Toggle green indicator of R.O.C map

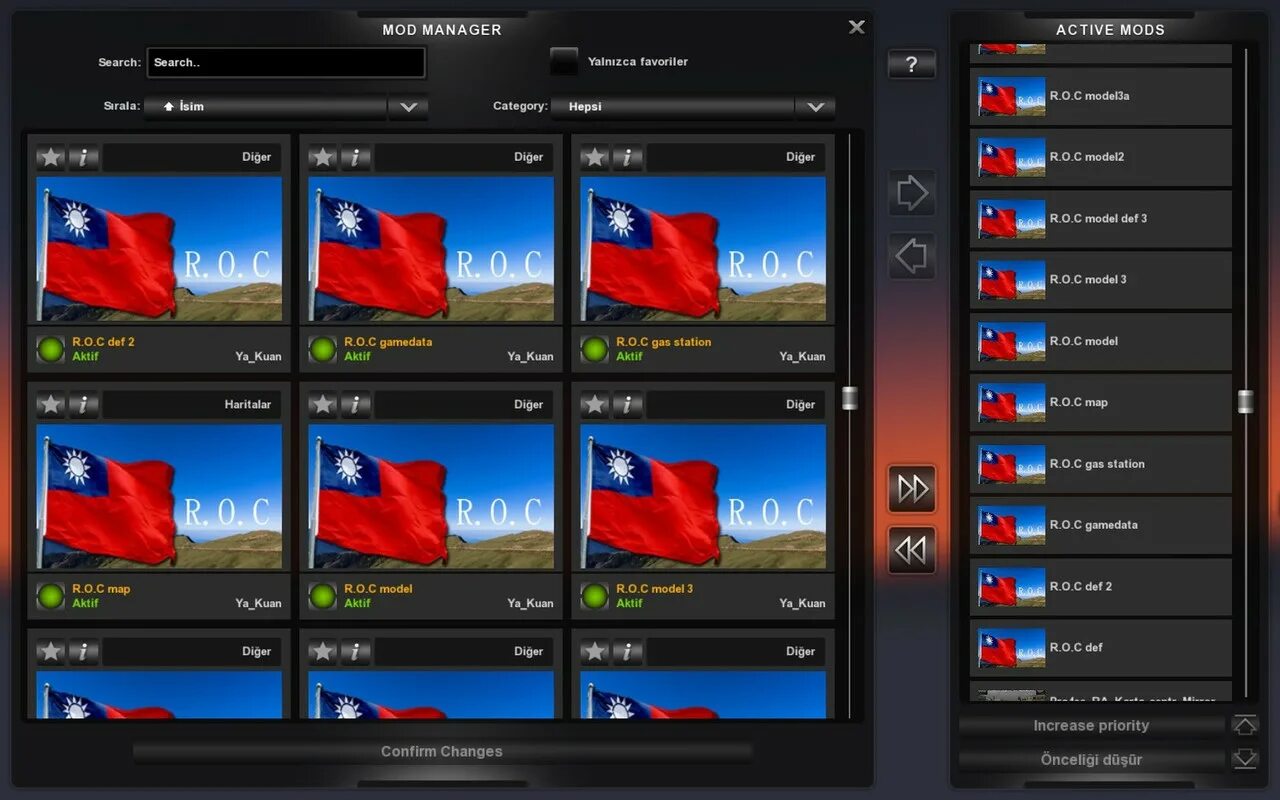[x=51, y=596]
